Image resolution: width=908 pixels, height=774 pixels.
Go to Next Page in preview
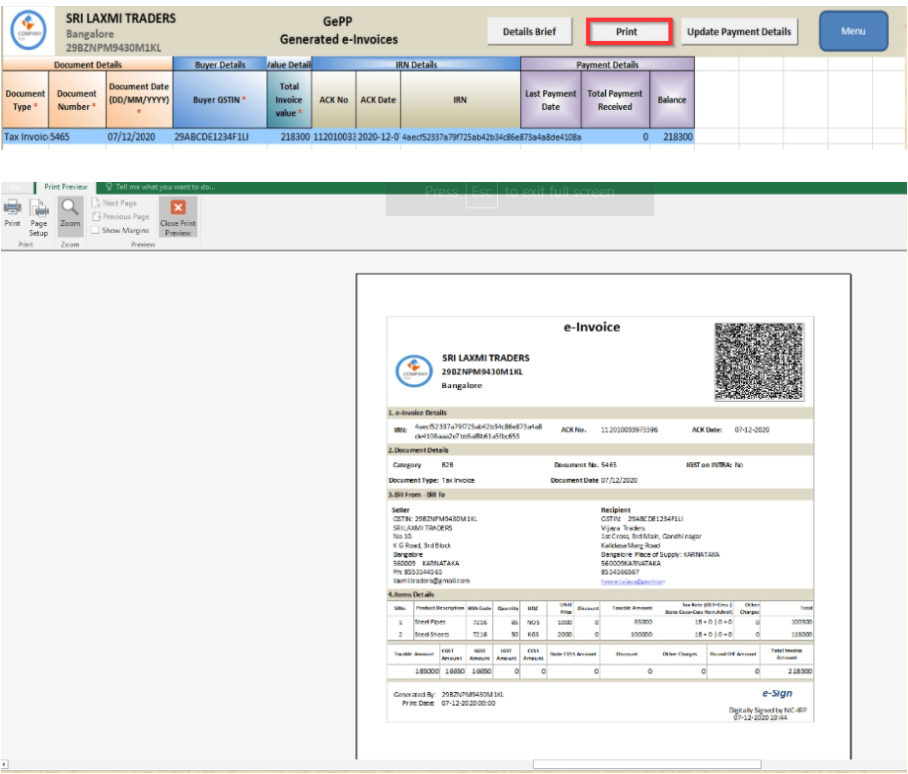click(x=115, y=203)
